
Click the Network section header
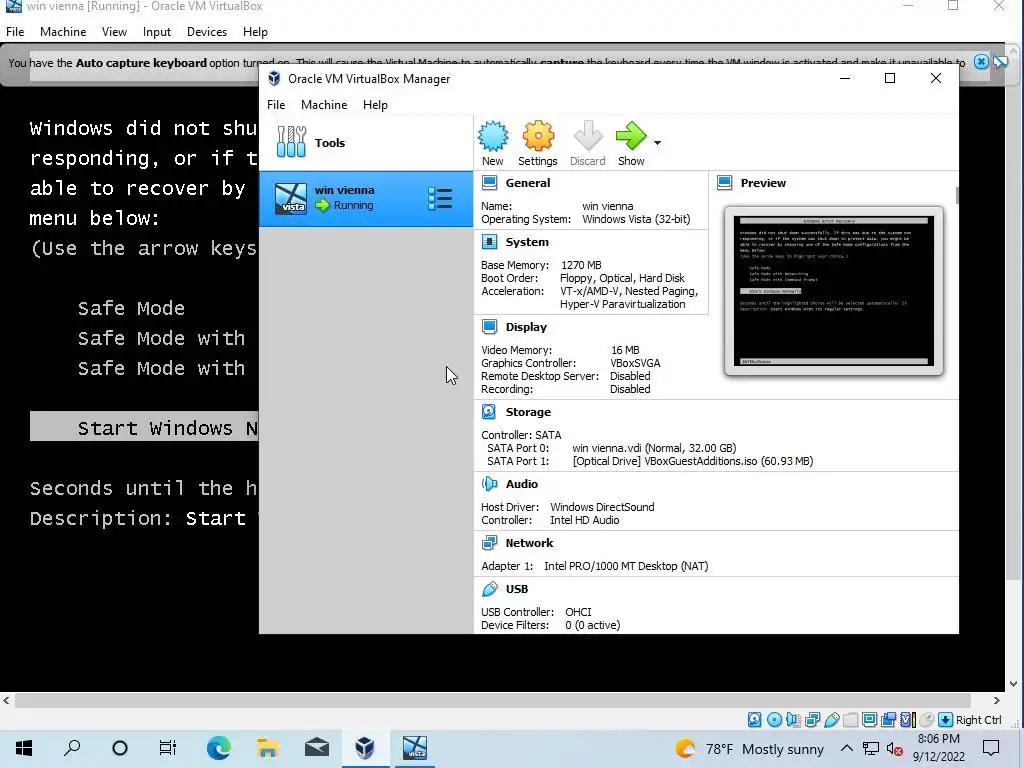pyautogui.click(x=529, y=543)
